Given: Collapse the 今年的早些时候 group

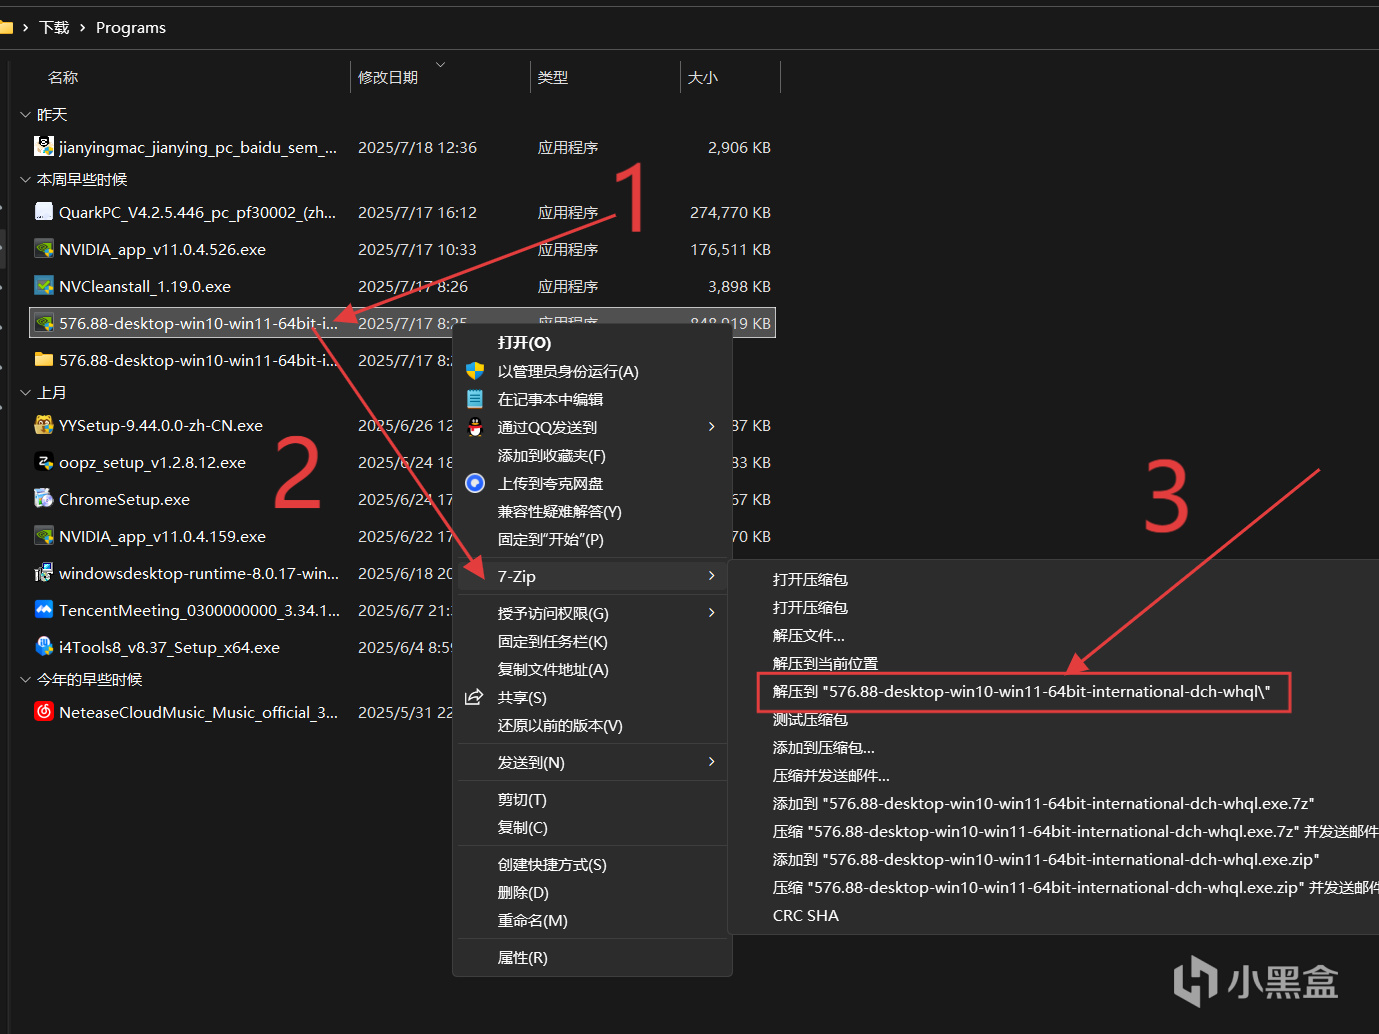Looking at the screenshot, I should tap(25, 680).
